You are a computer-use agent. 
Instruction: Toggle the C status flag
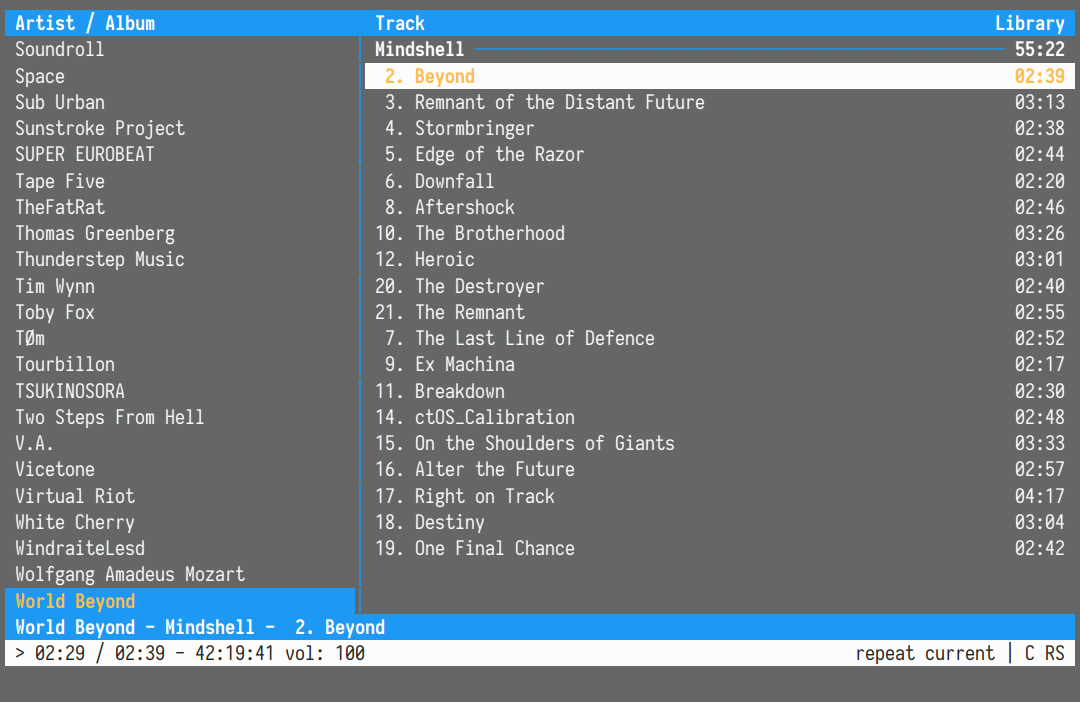(x=1030, y=652)
